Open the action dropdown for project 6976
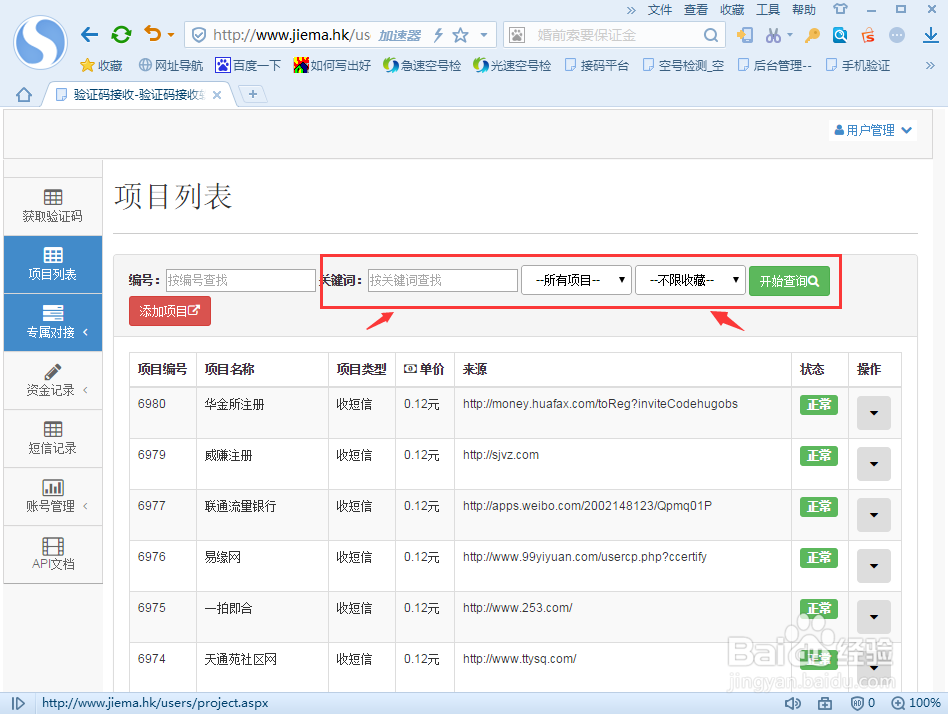 874,565
